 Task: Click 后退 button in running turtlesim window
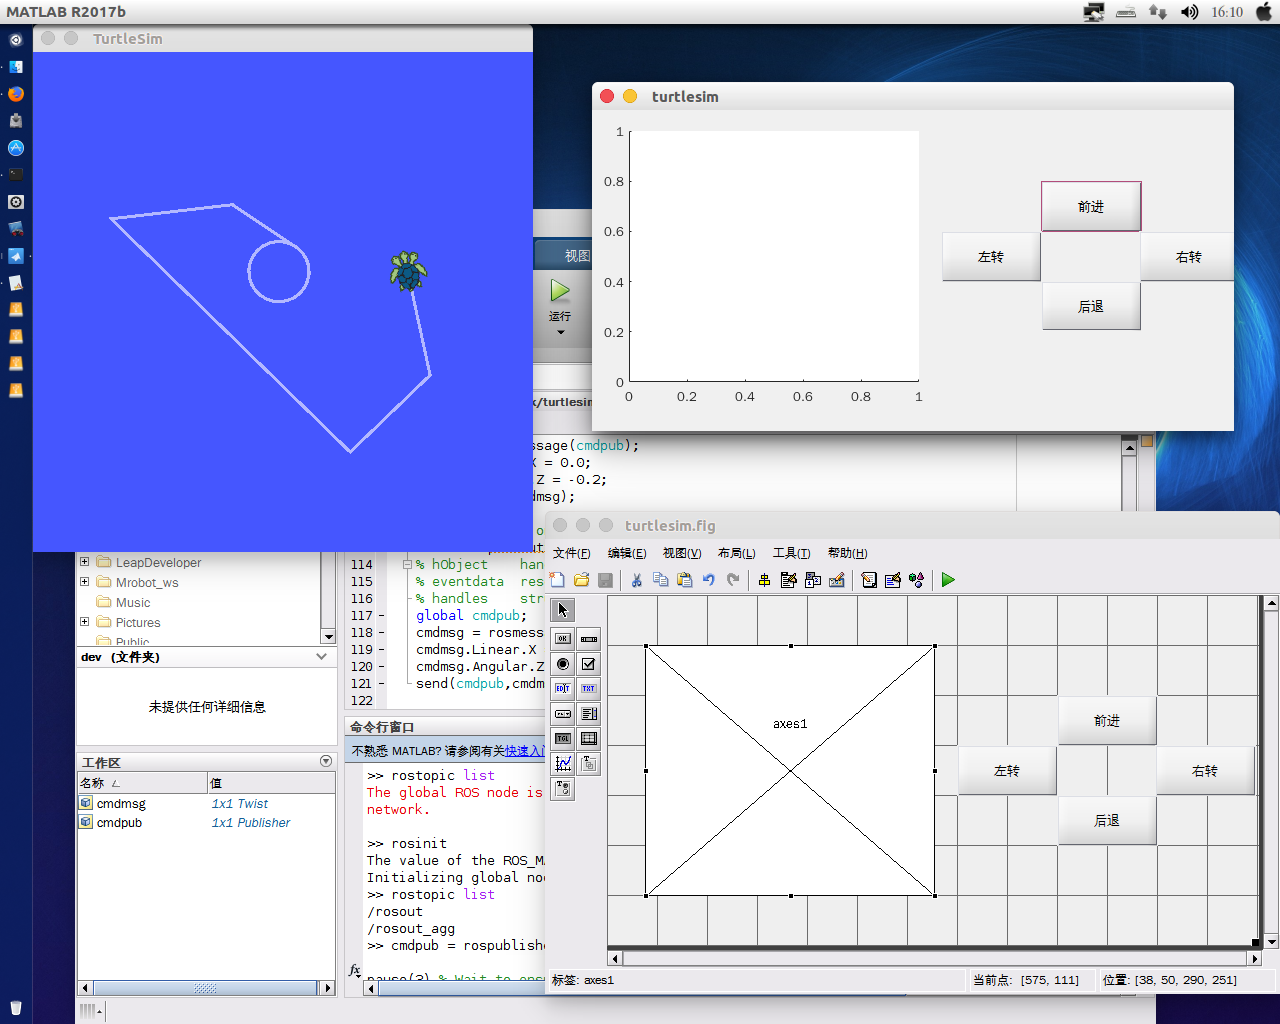pos(1091,307)
